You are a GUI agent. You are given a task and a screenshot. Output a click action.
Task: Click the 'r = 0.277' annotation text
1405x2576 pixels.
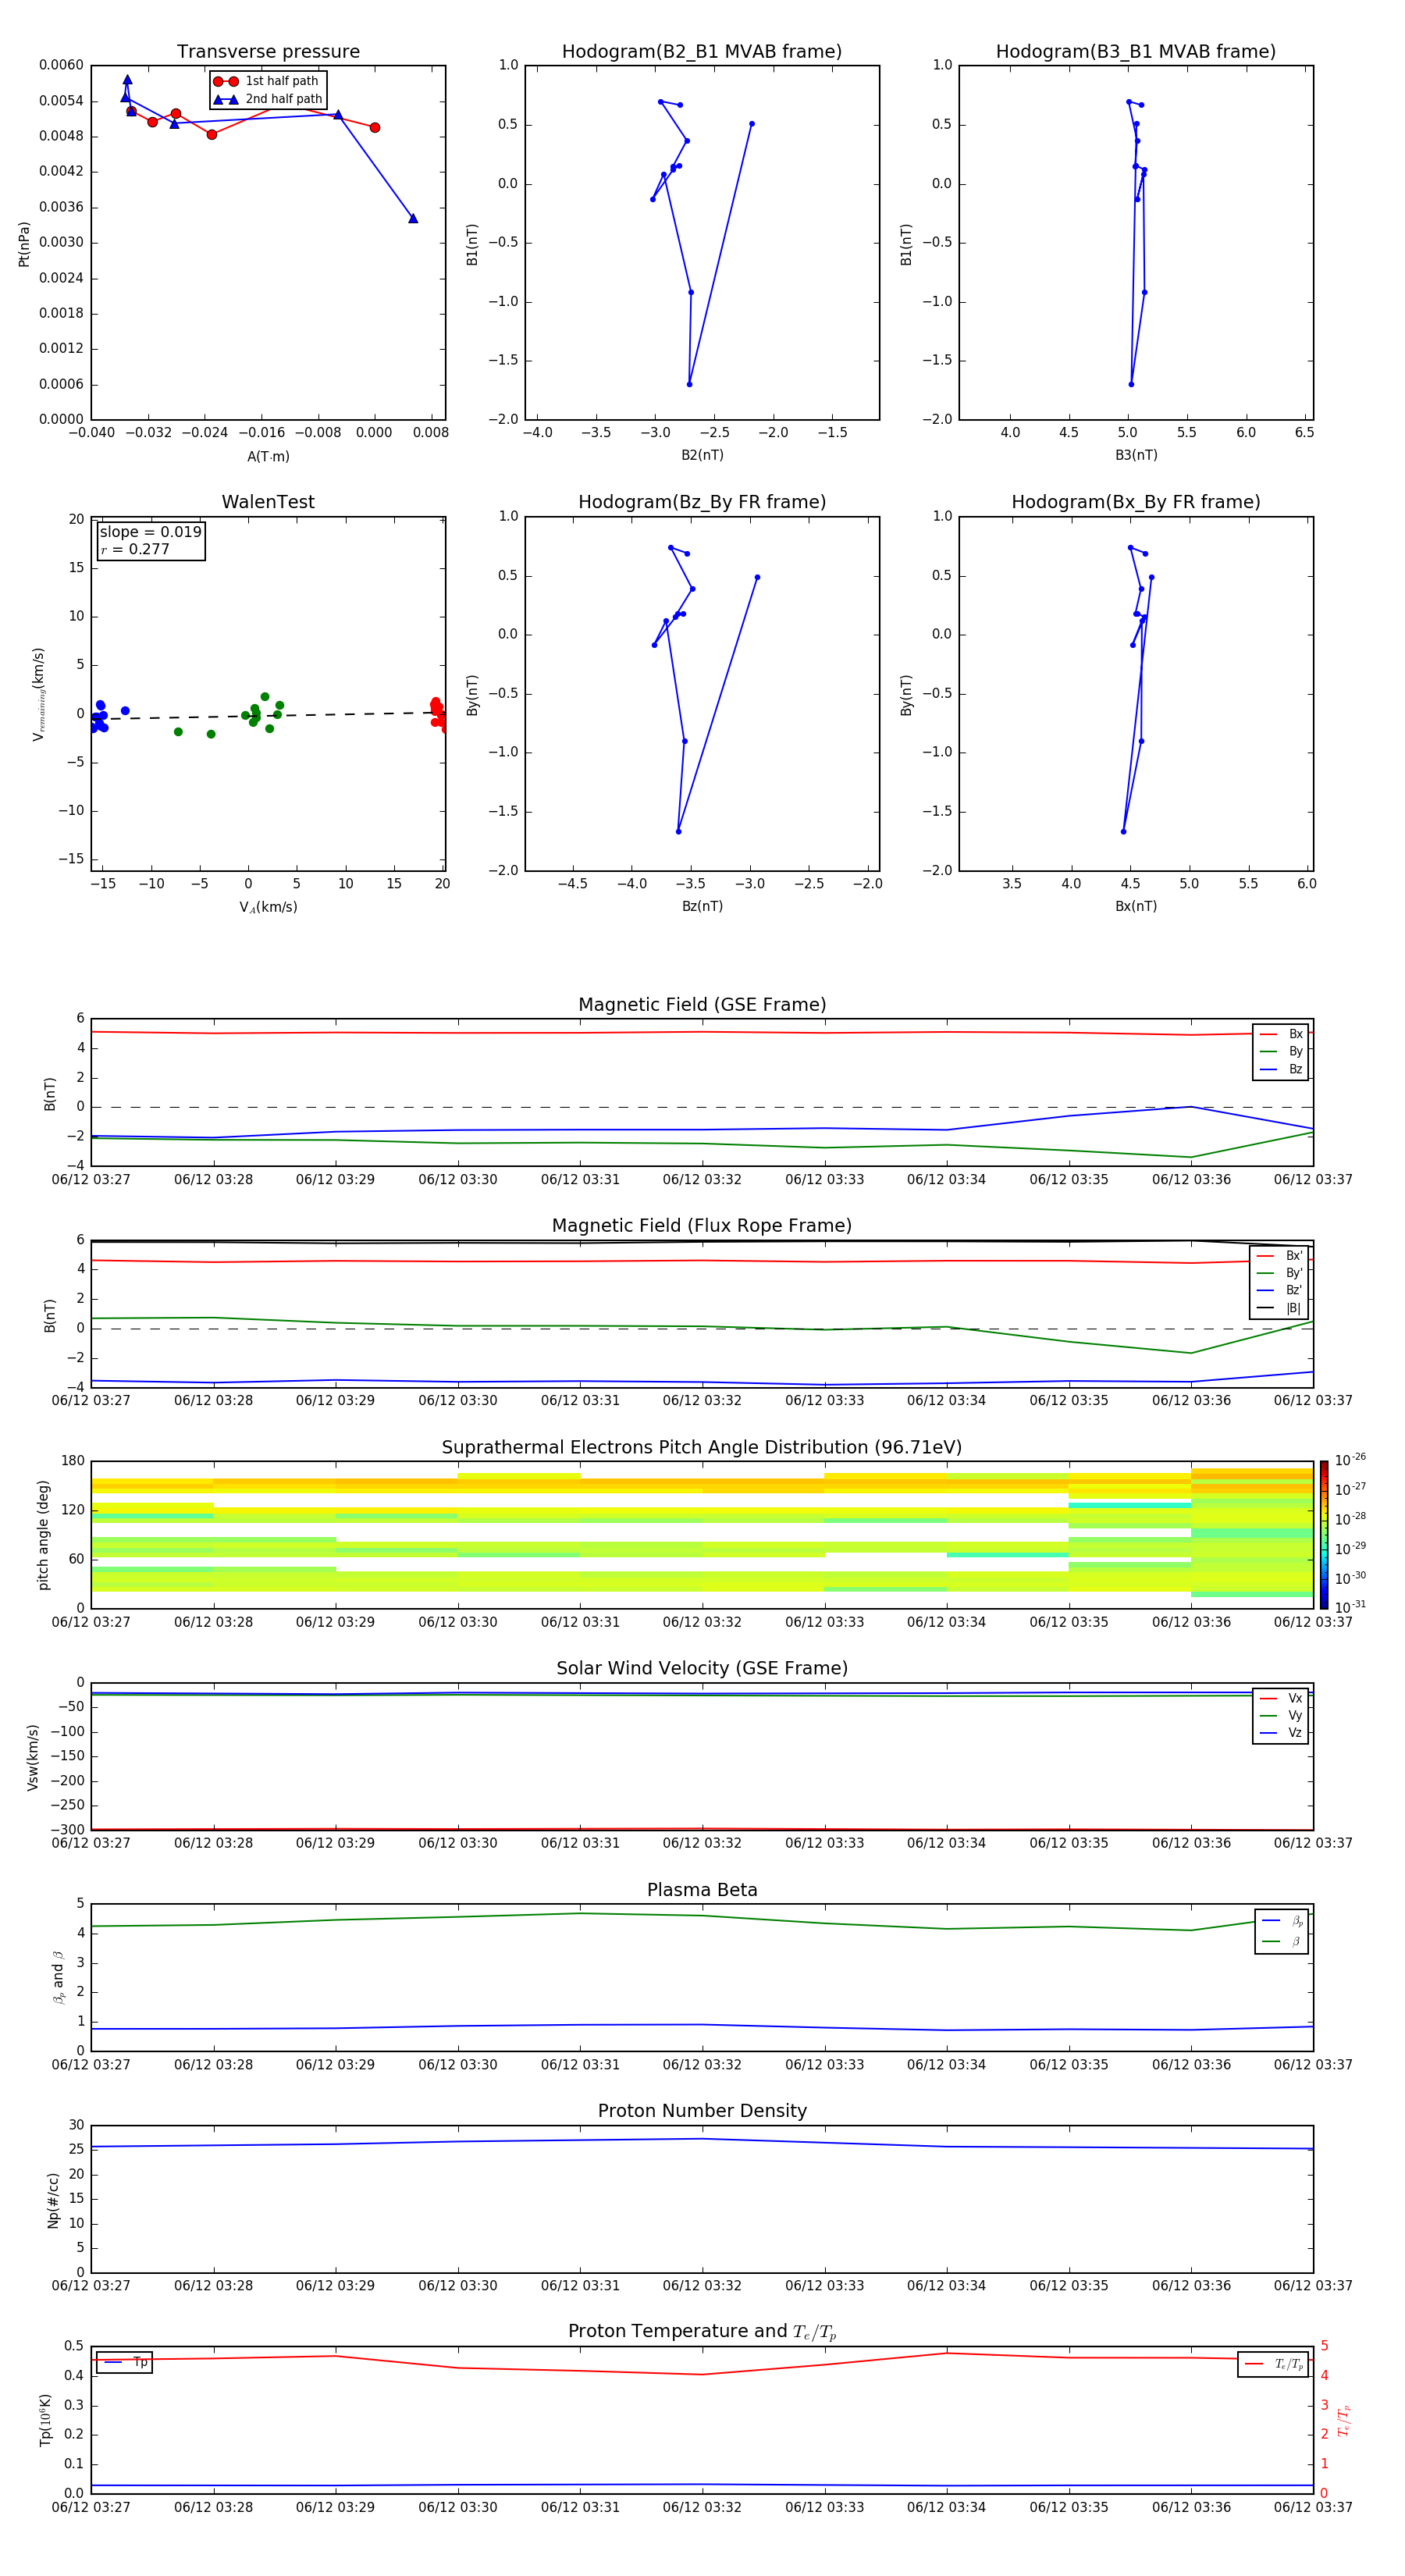click(x=135, y=549)
